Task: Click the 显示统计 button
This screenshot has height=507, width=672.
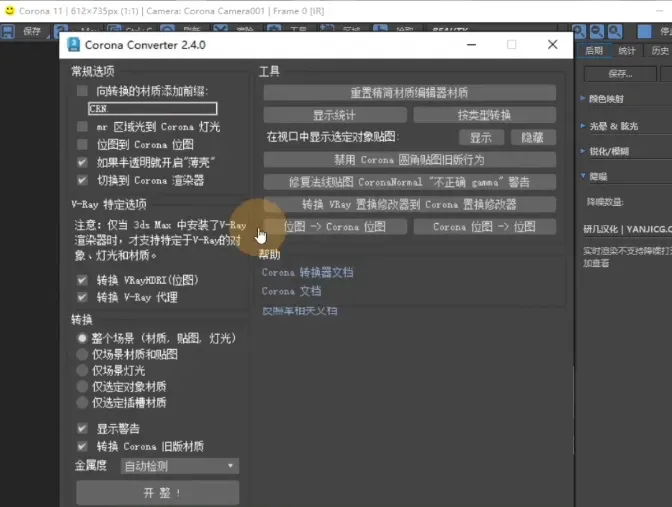Action: pos(335,115)
